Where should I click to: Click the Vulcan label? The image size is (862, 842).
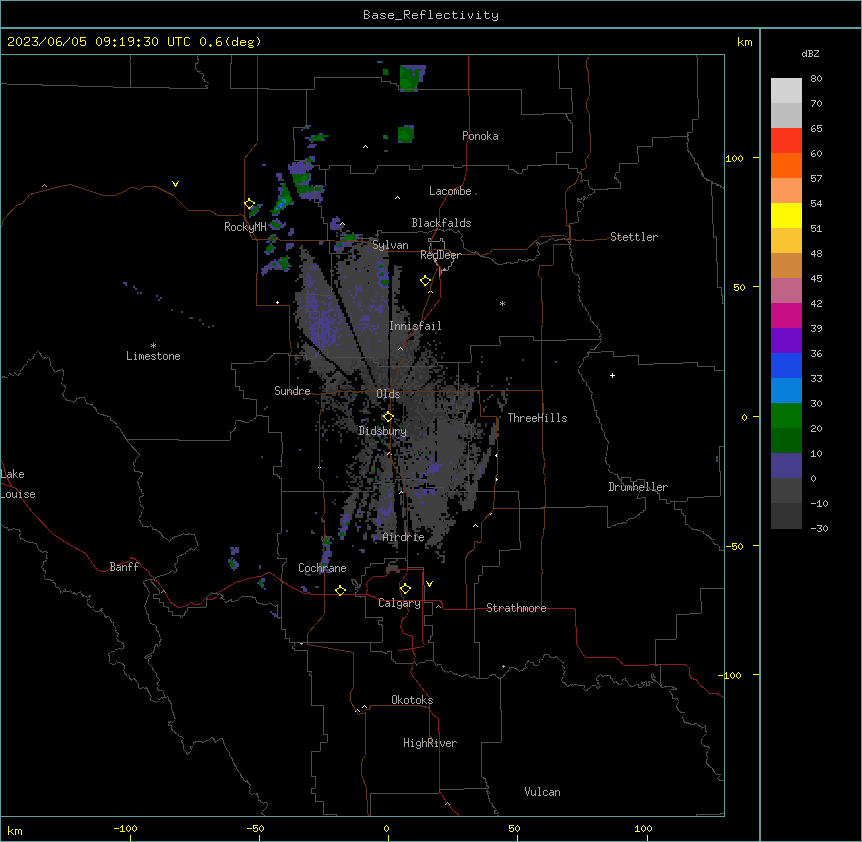pos(543,792)
